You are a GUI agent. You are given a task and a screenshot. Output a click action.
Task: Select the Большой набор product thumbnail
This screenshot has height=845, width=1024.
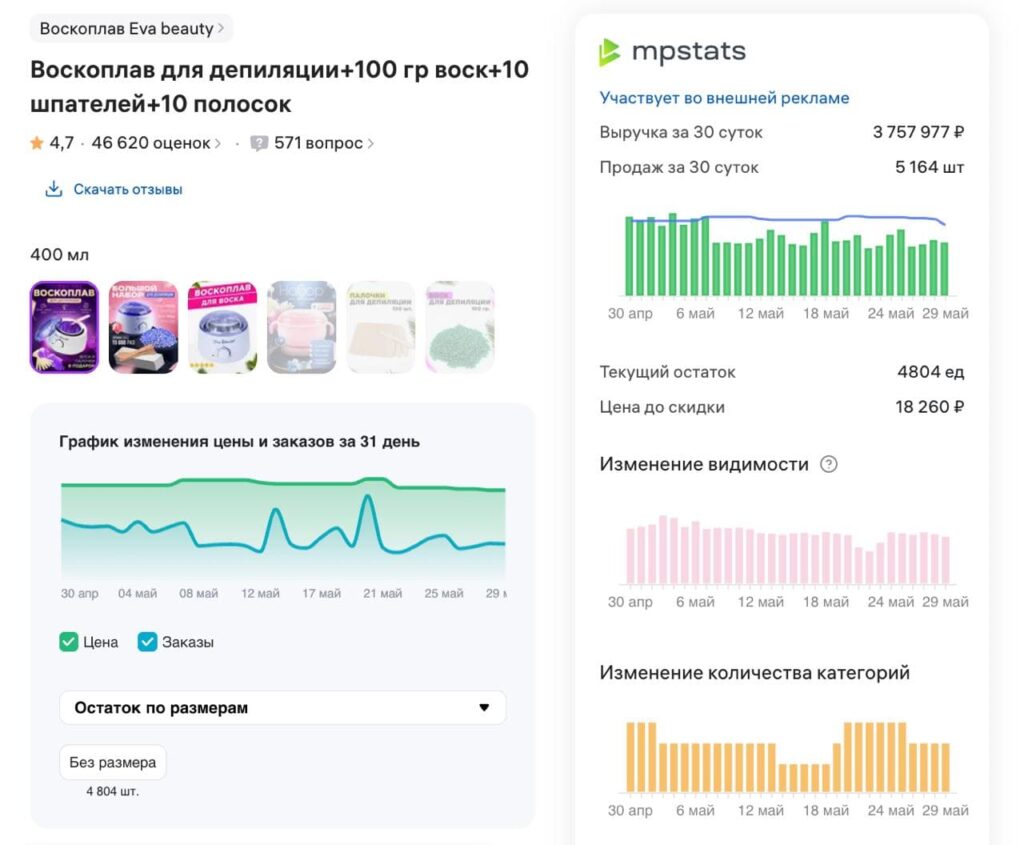[x=143, y=327]
